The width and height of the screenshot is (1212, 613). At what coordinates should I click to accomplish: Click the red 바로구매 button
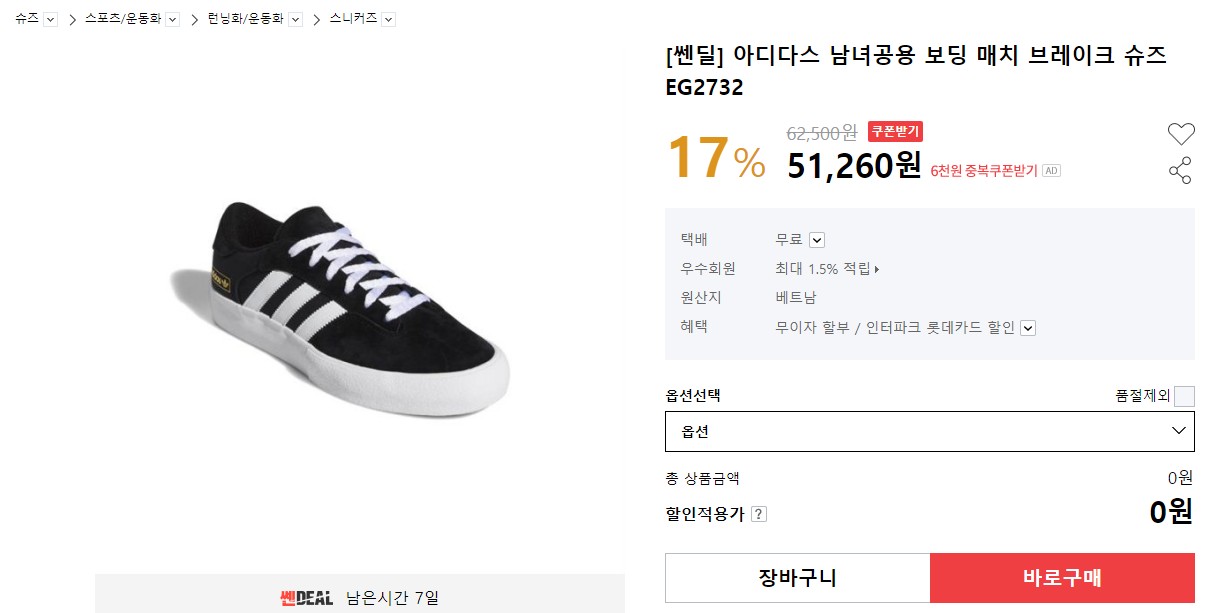pyautogui.click(x=1062, y=578)
